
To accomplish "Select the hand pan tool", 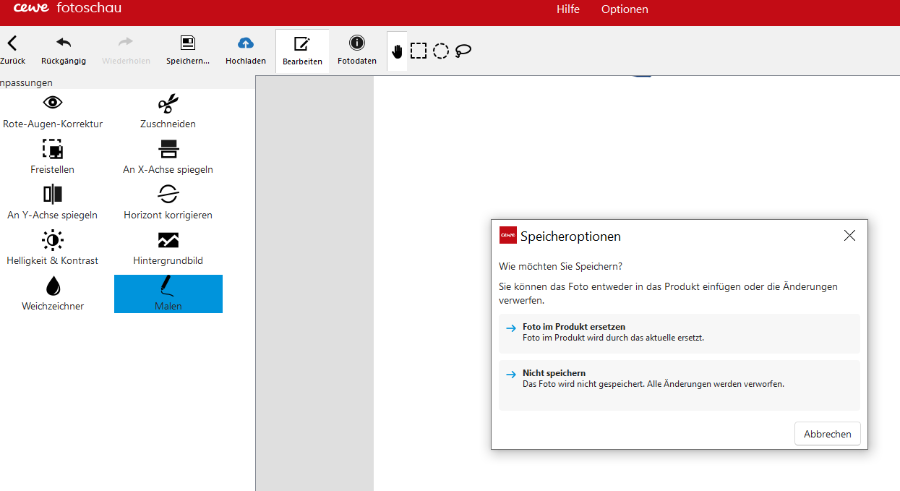I will (x=397, y=51).
